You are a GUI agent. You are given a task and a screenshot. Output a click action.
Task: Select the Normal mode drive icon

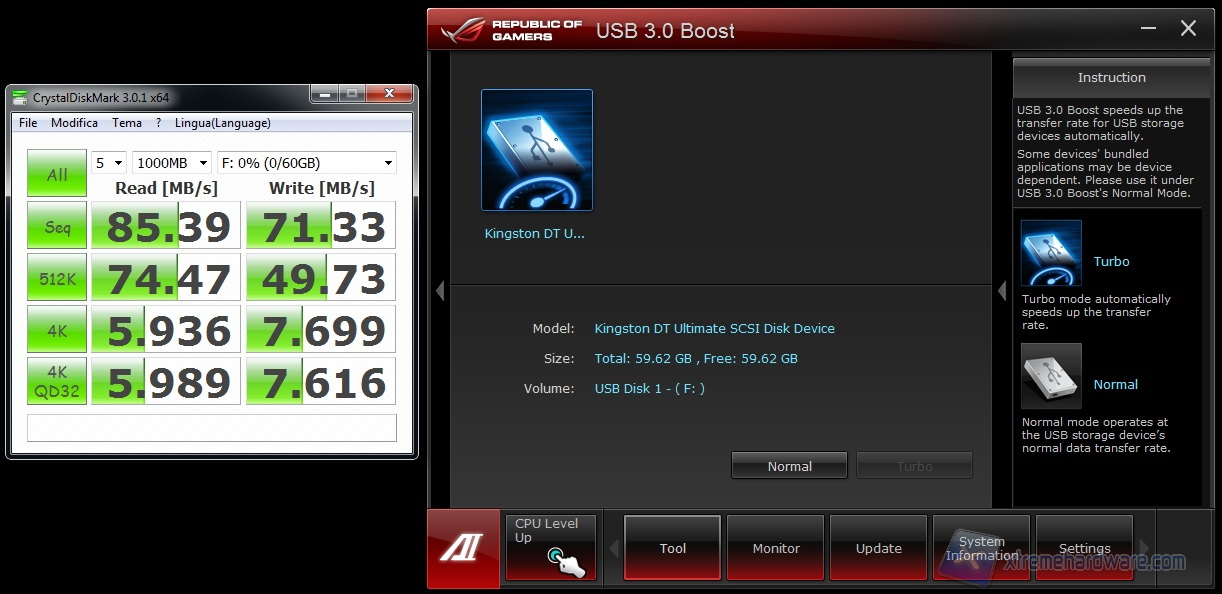[x=1050, y=376]
